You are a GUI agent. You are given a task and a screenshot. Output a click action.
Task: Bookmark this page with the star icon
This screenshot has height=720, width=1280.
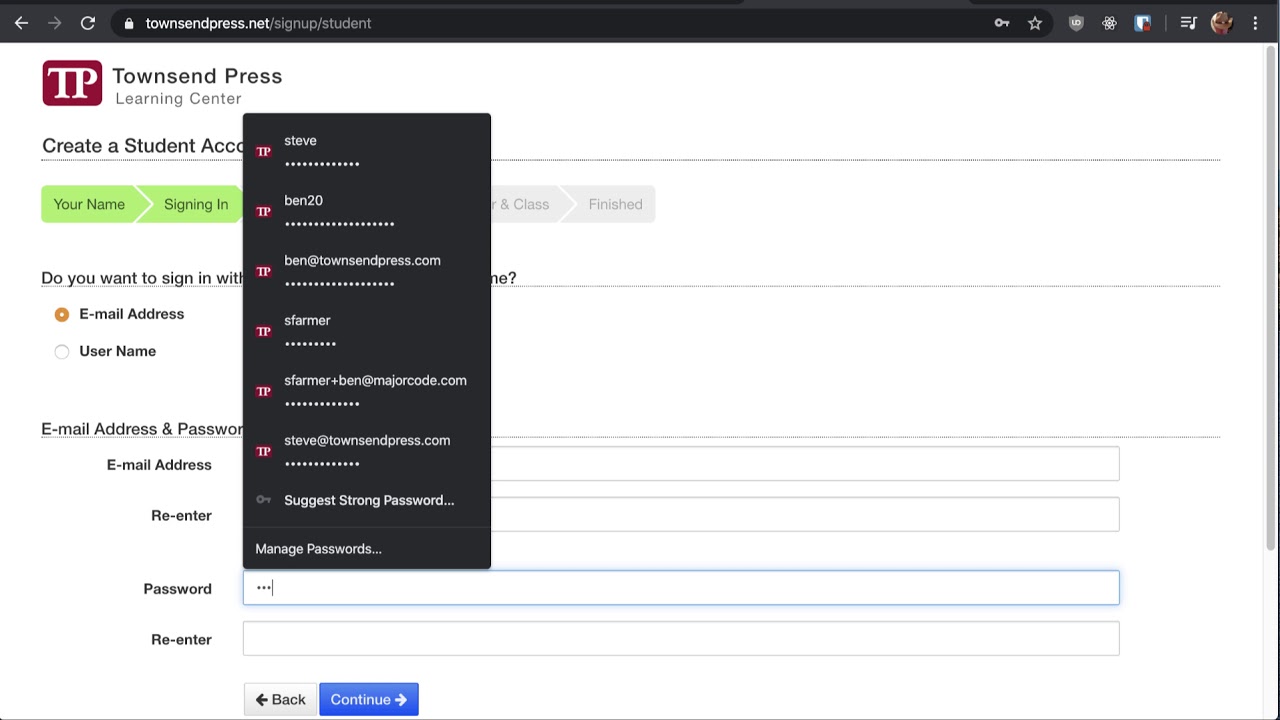click(x=1035, y=23)
